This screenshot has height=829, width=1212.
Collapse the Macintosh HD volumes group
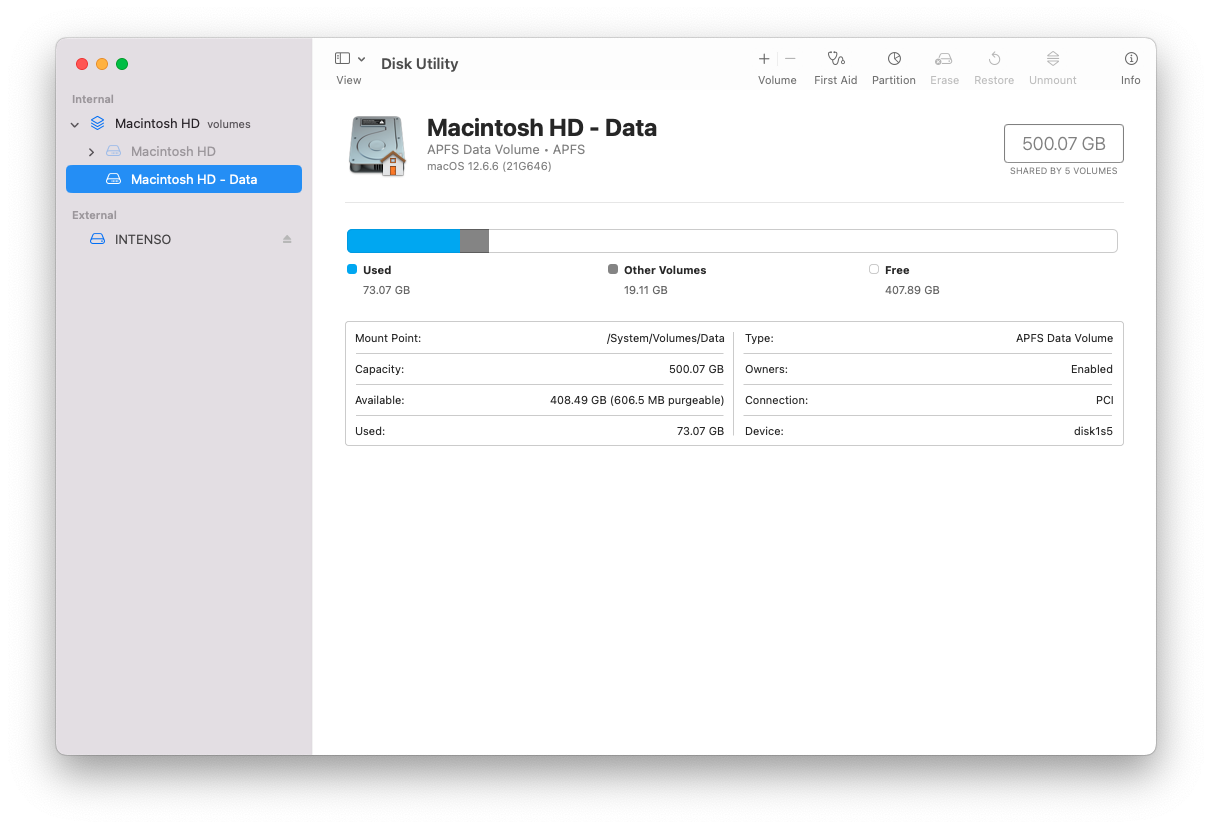pos(74,123)
